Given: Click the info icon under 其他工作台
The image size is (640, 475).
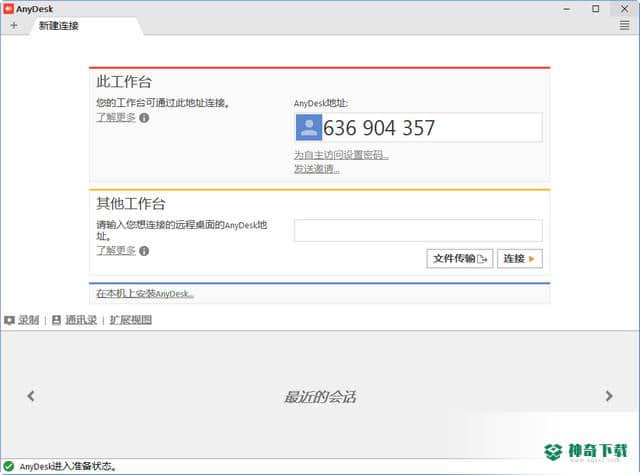Looking at the screenshot, I should [144, 251].
